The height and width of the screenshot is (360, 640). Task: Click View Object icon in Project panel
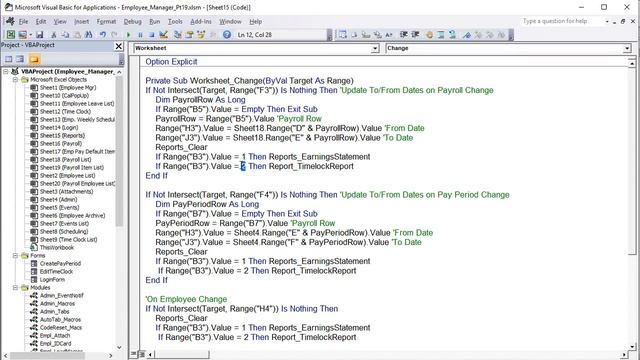pos(20,59)
